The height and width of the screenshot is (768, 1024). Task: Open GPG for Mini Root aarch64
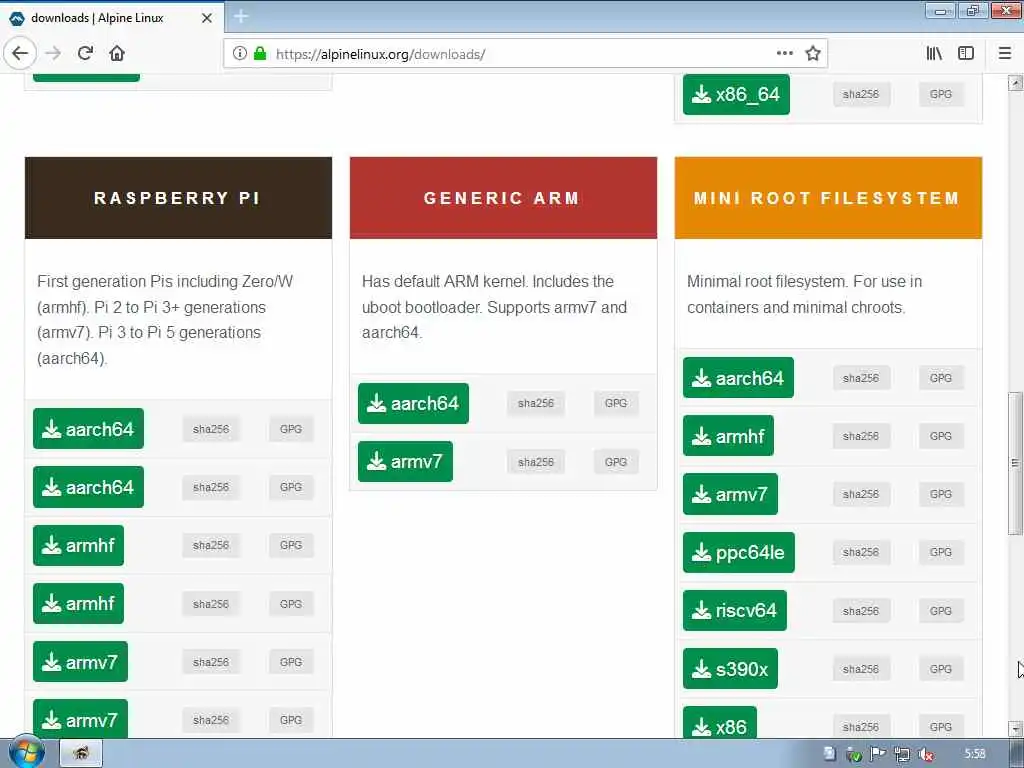click(940, 378)
